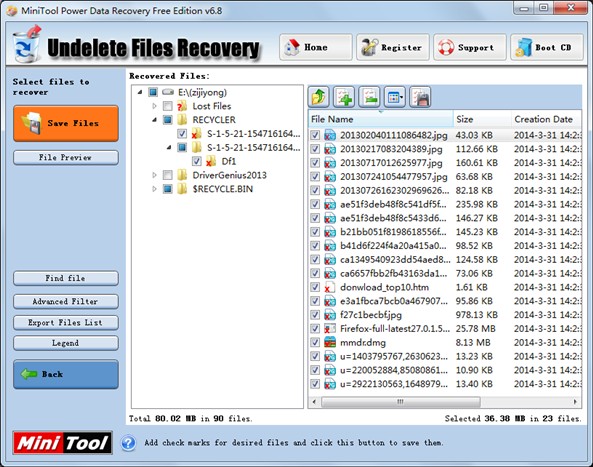Screen dimensions: 593x467
Task: Open the Home page
Action: click(x=316, y=47)
